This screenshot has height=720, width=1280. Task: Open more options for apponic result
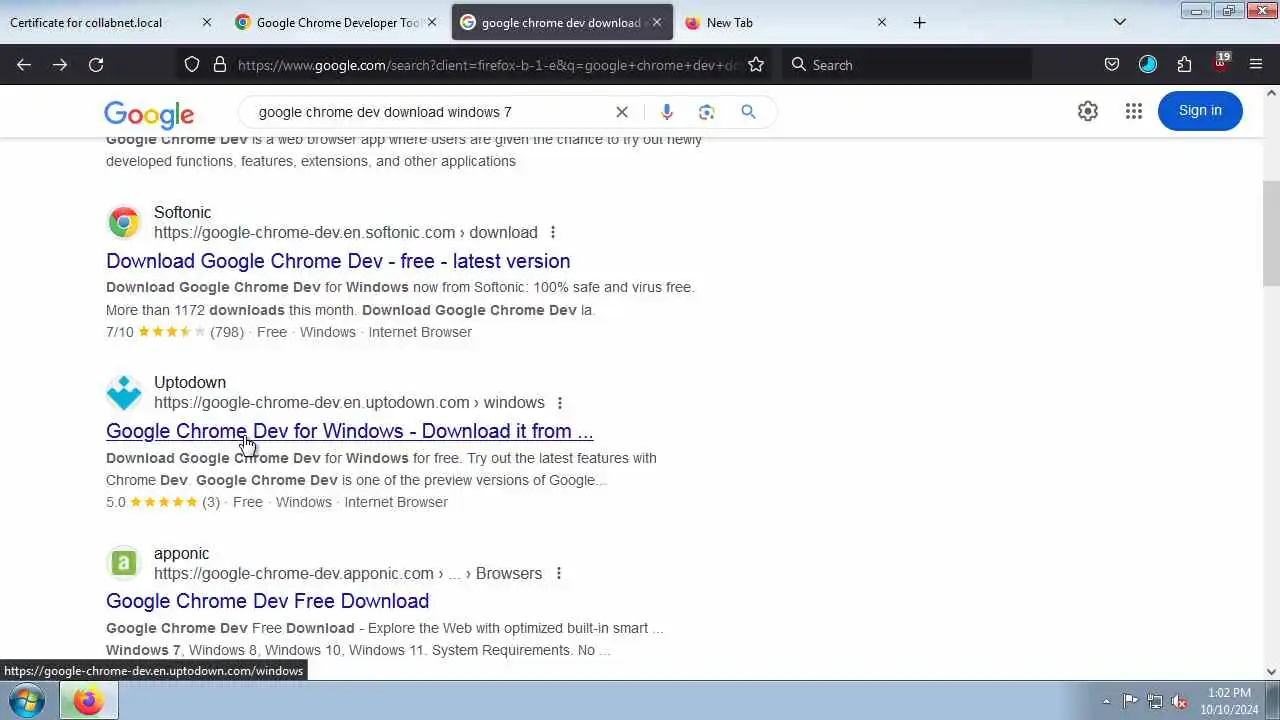tap(559, 574)
